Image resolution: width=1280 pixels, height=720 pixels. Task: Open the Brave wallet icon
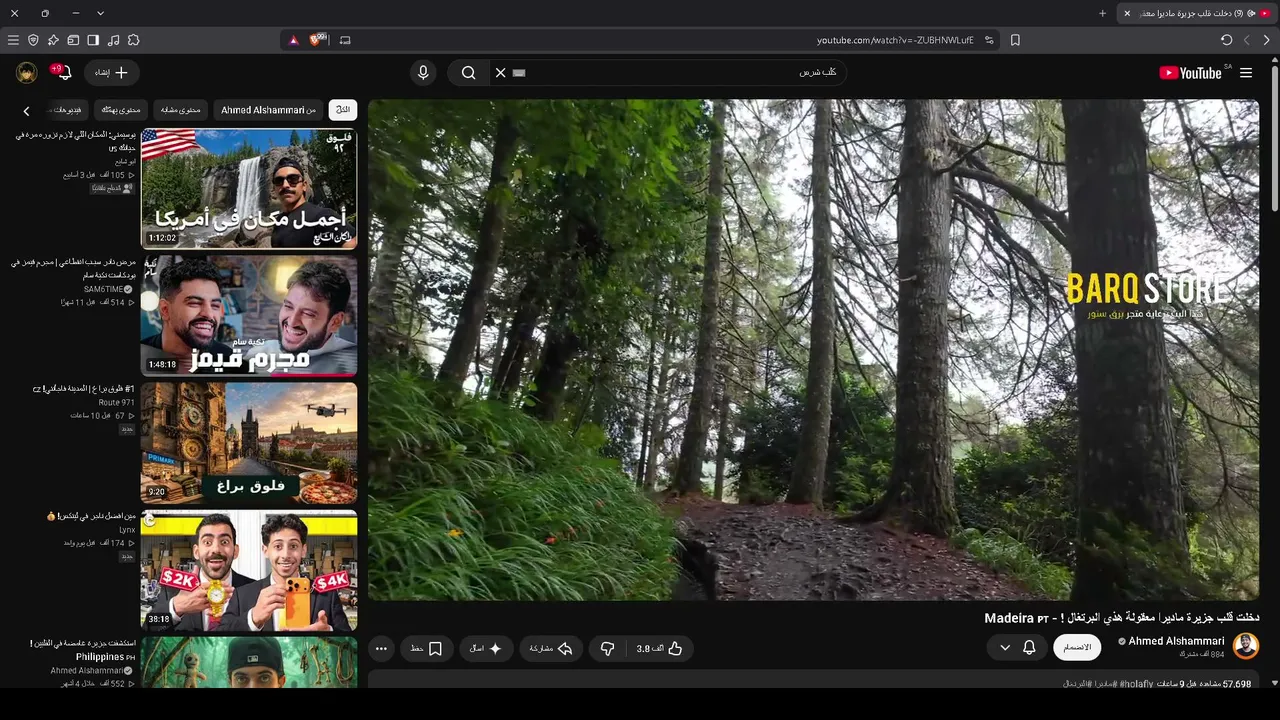pos(73,40)
